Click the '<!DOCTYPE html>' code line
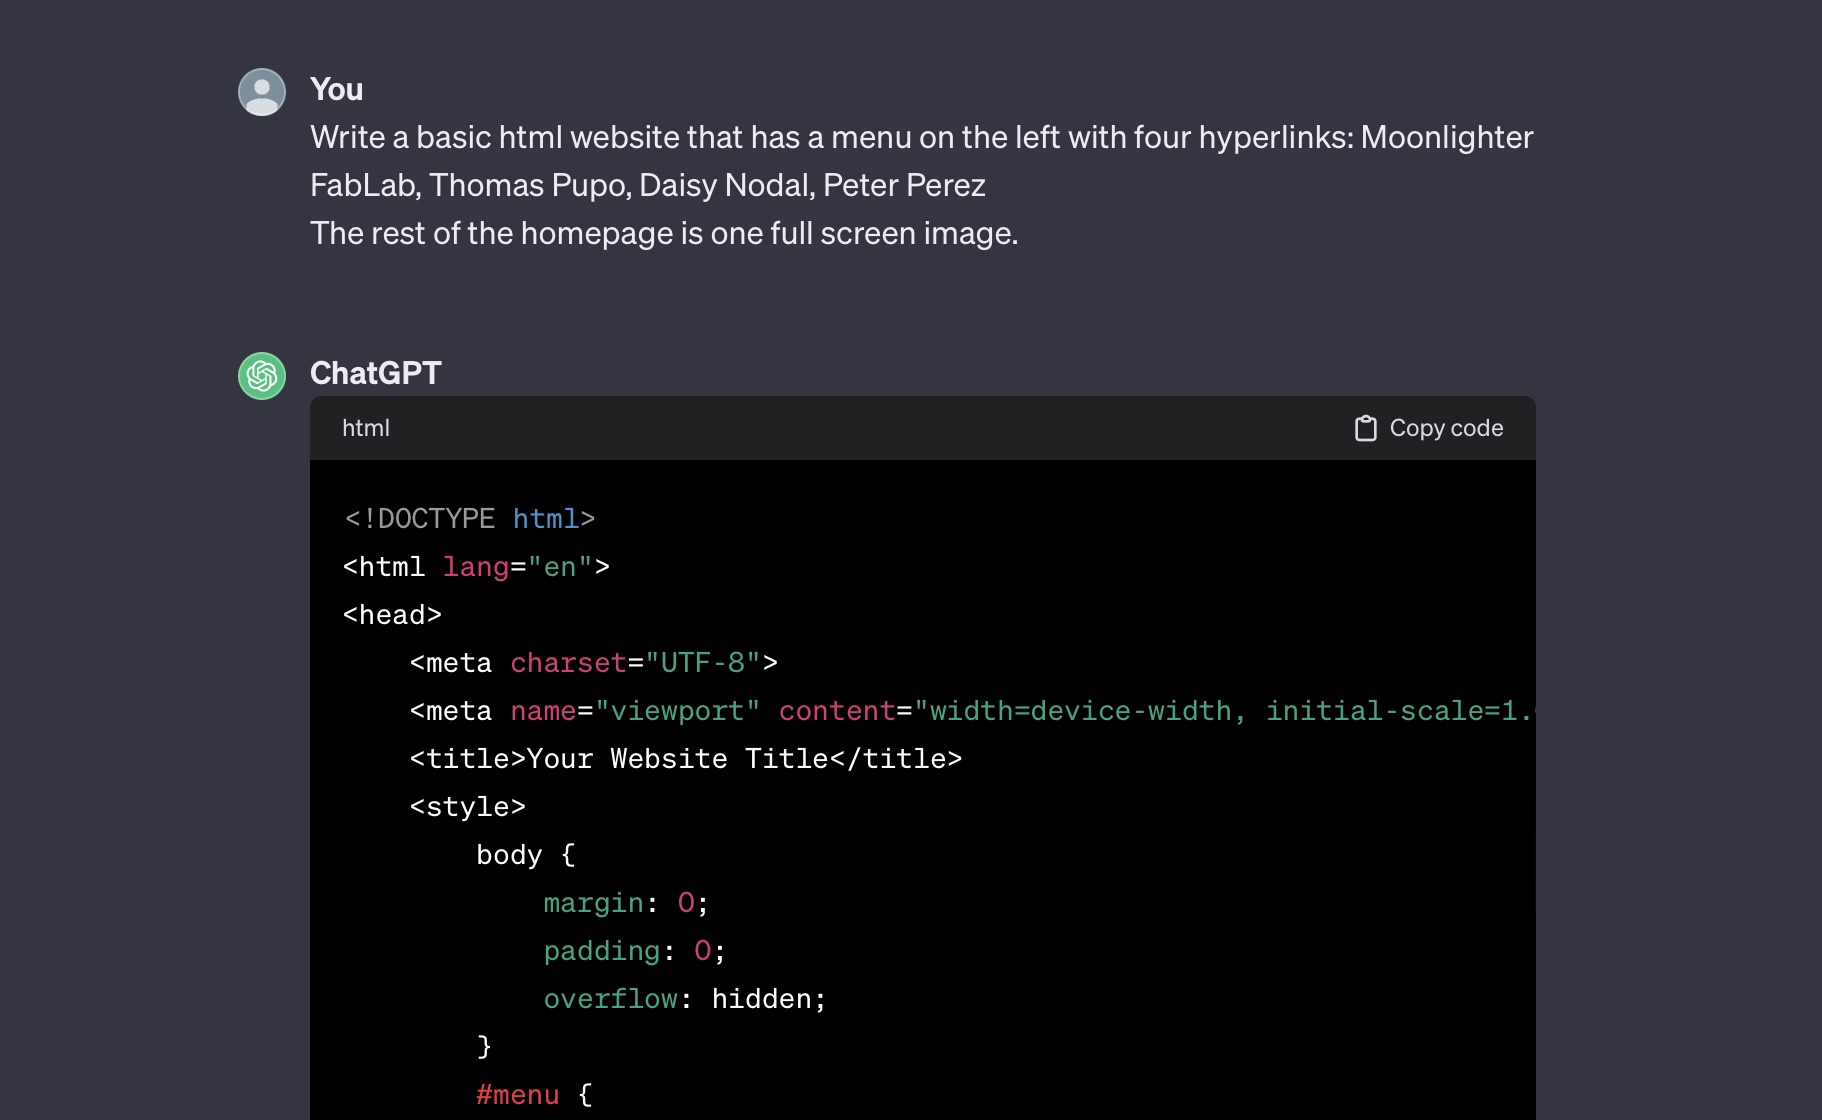 pos(469,519)
